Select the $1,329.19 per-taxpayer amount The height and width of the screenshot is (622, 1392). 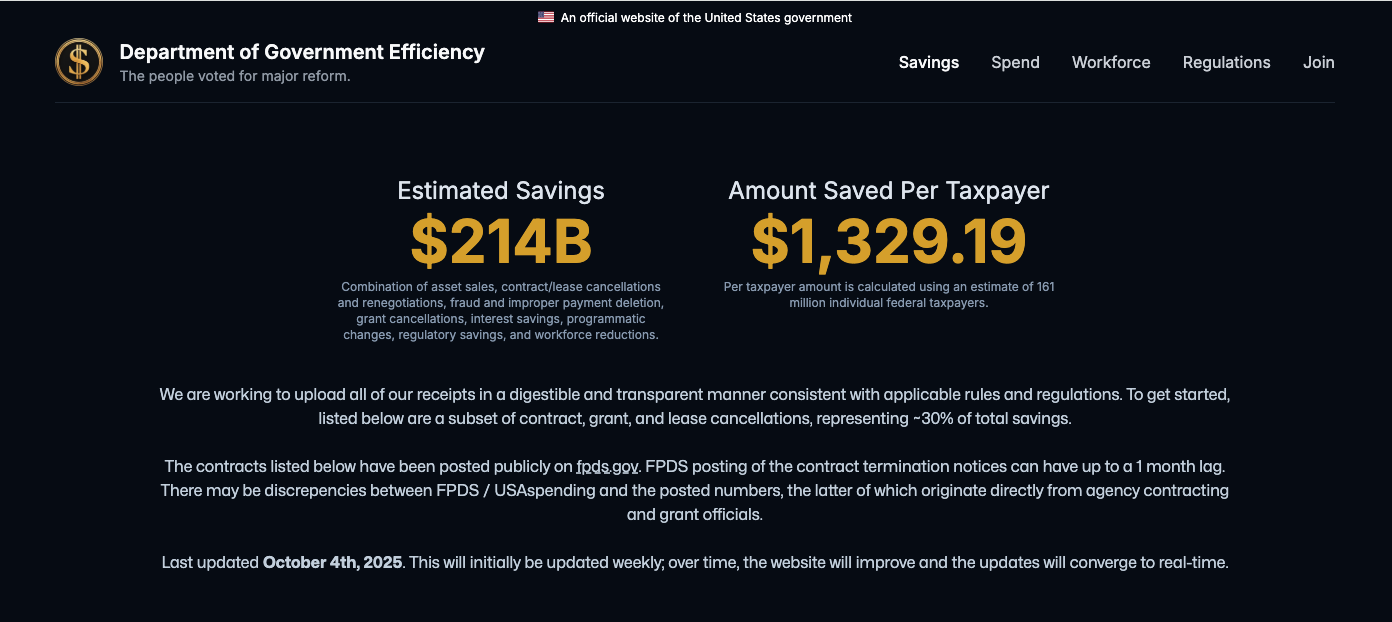coord(889,242)
